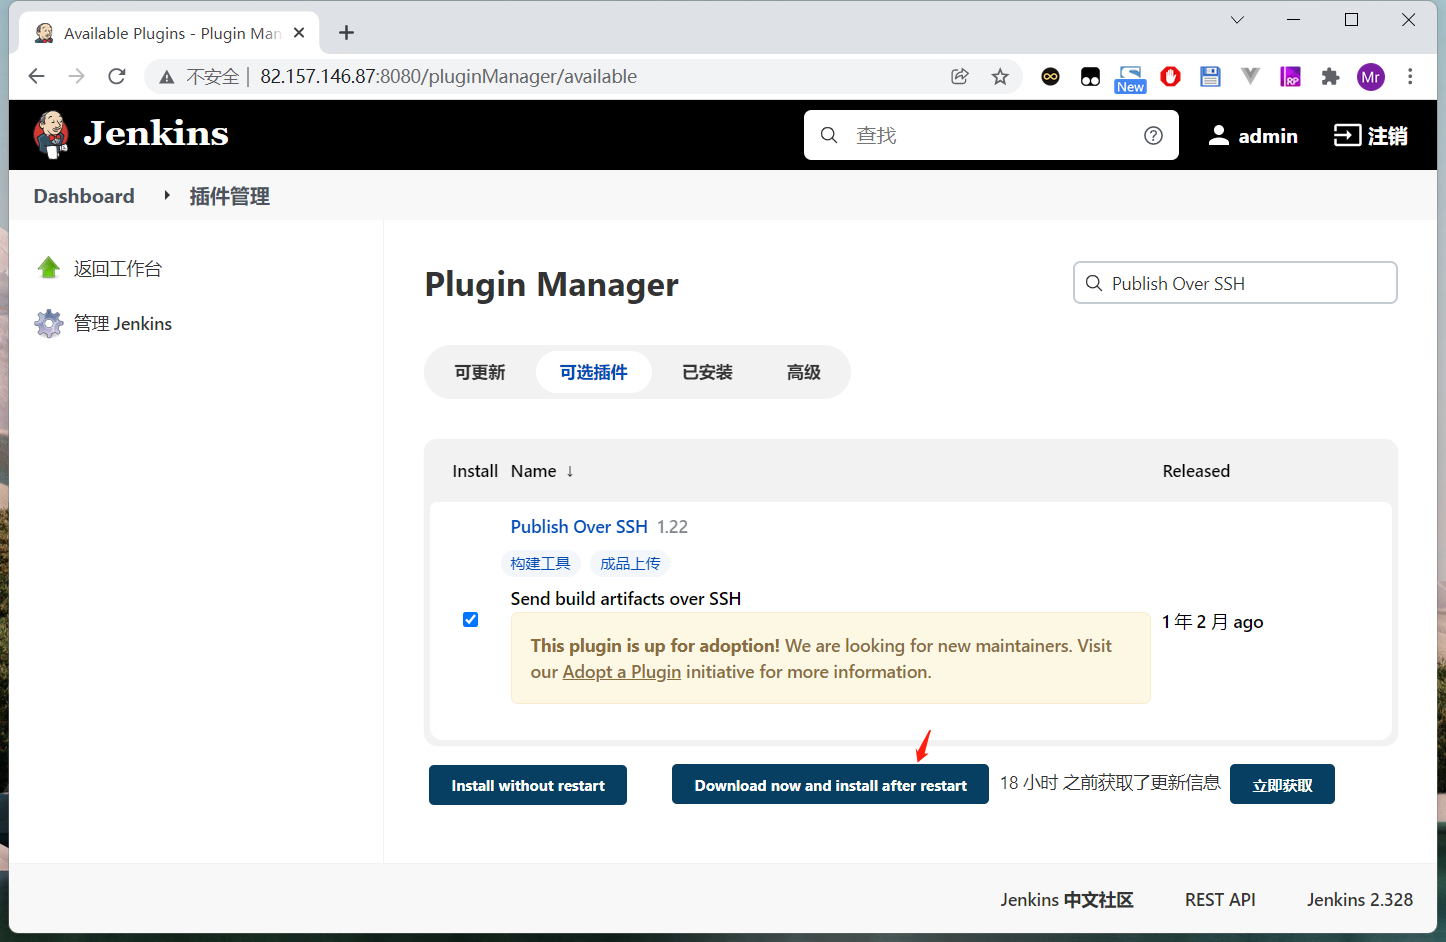Image resolution: width=1446 pixels, height=942 pixels.
Task: Click the Install column header
Action: click(475, 471)
